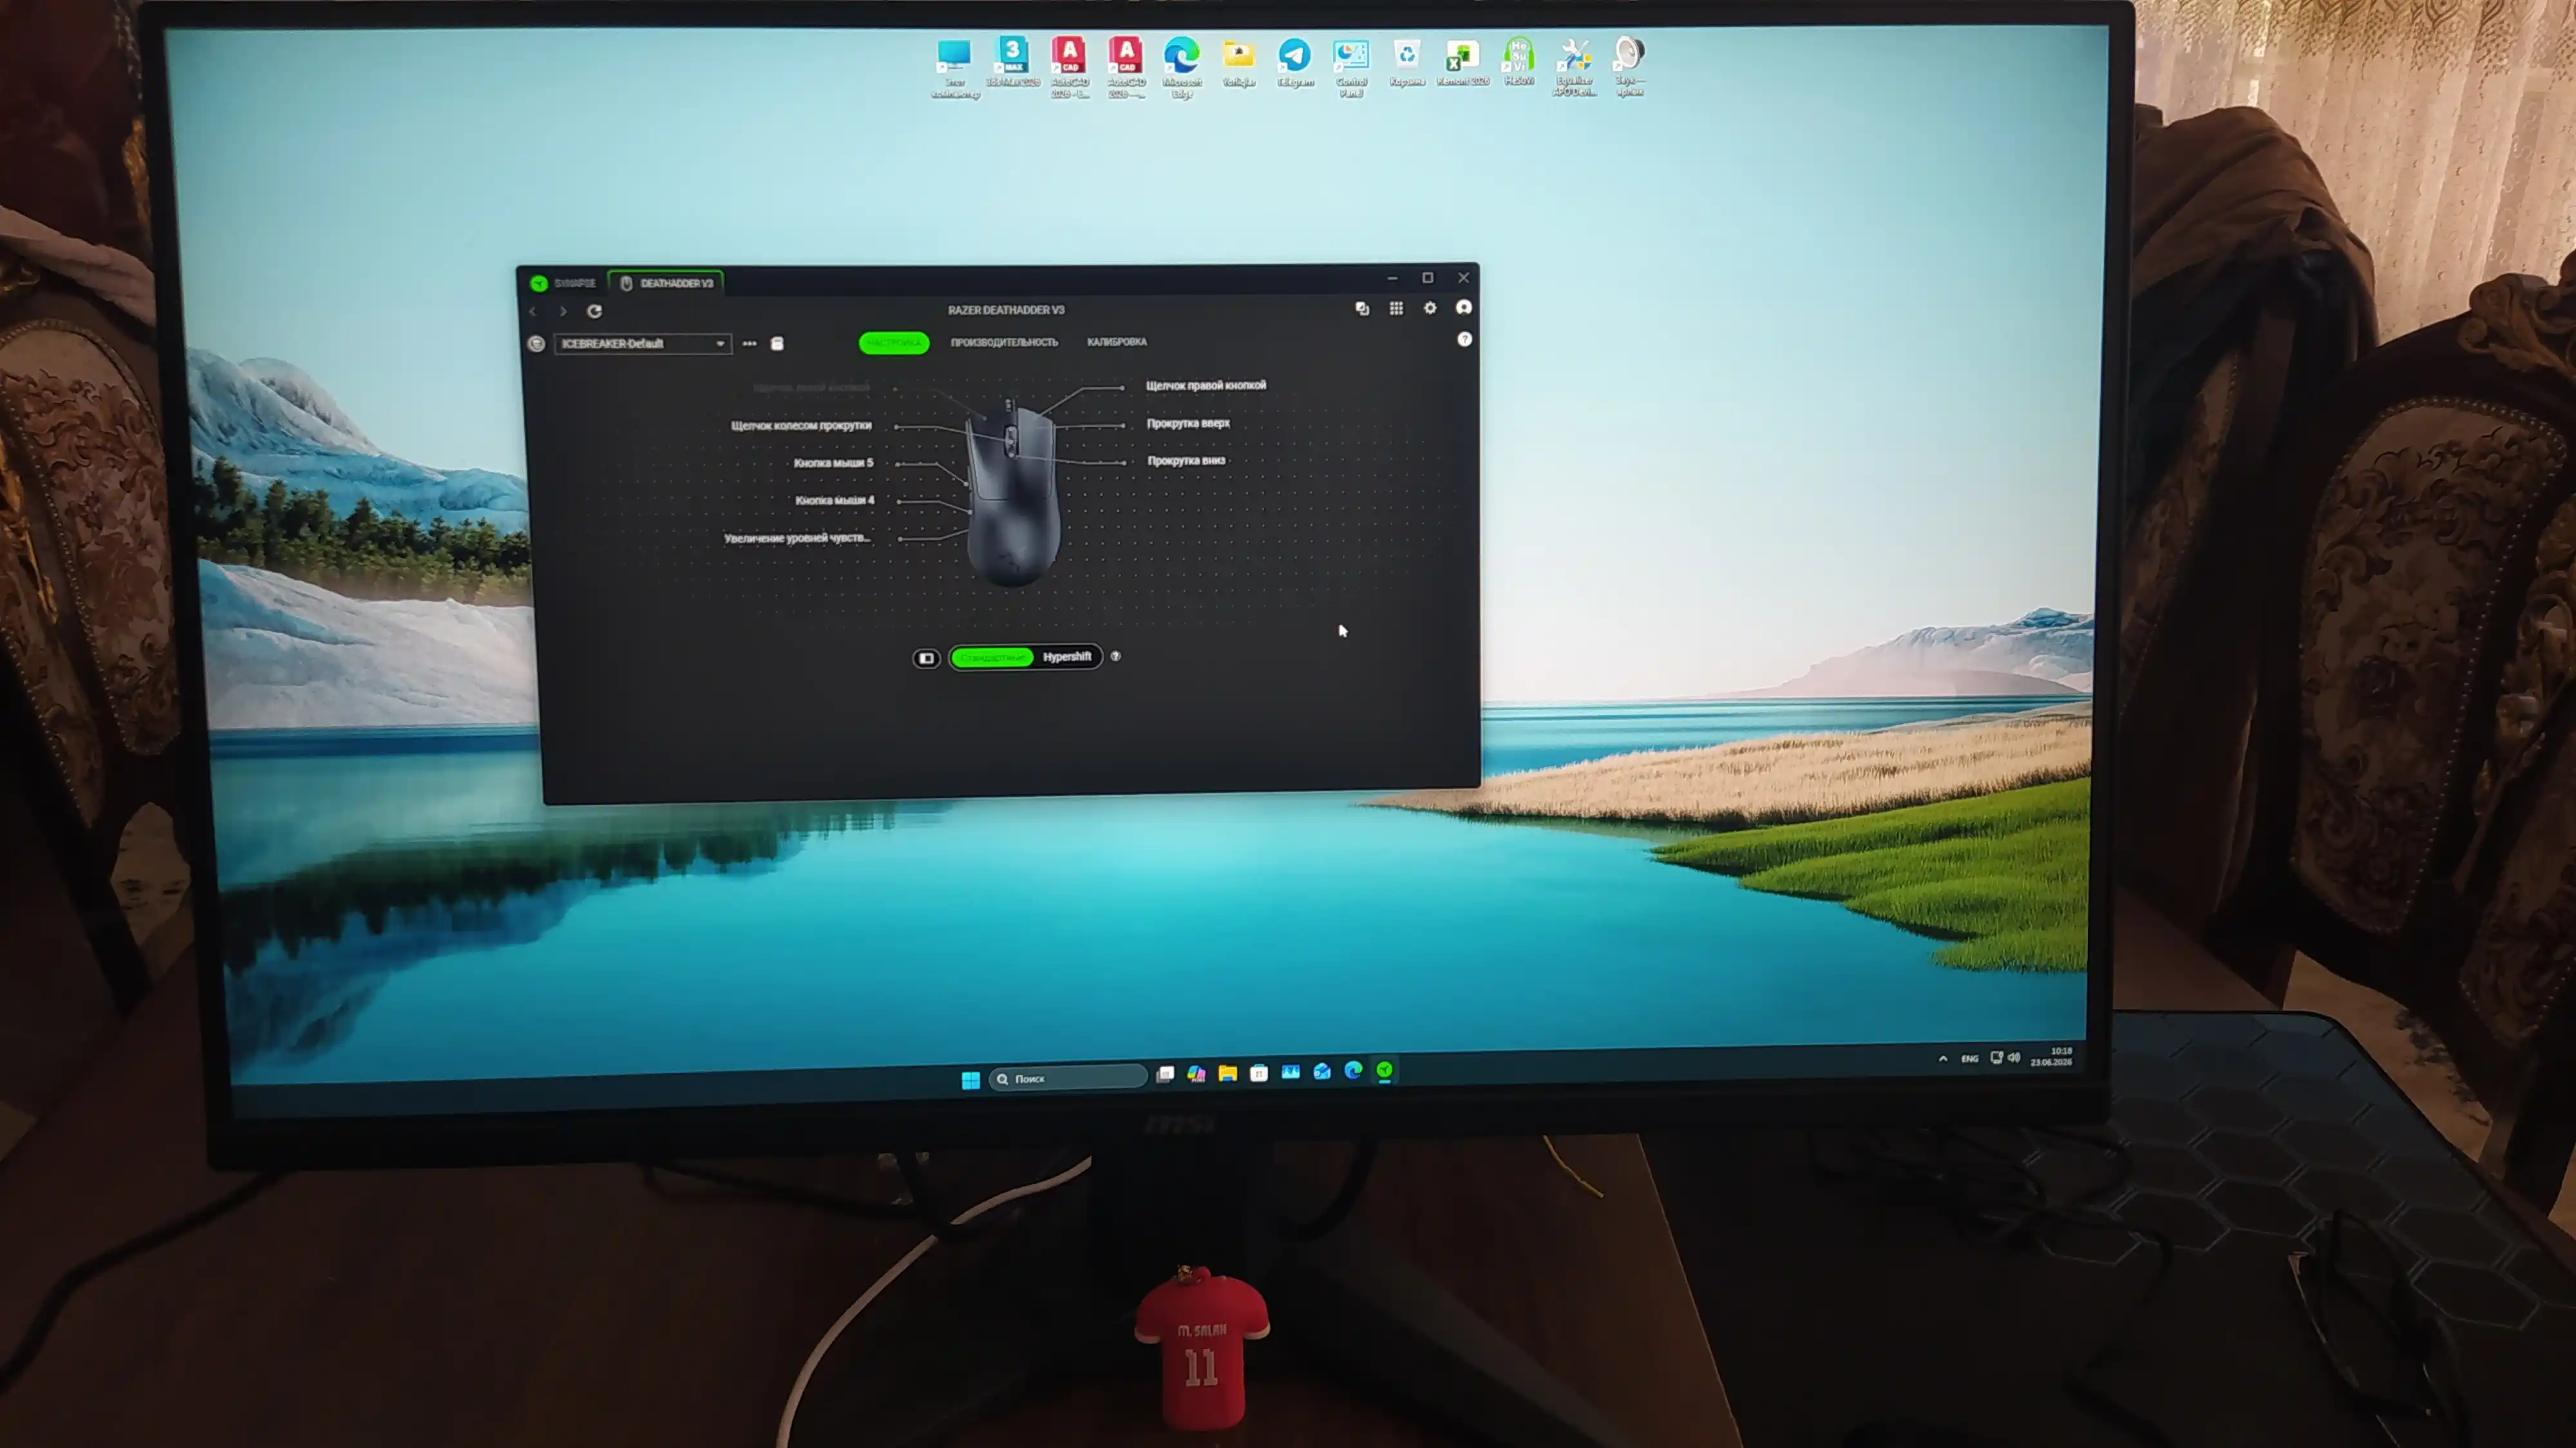Toggle the mouse view switch icon
The width and height of the screenshot is (2576, 1448).
click(926, 658)
